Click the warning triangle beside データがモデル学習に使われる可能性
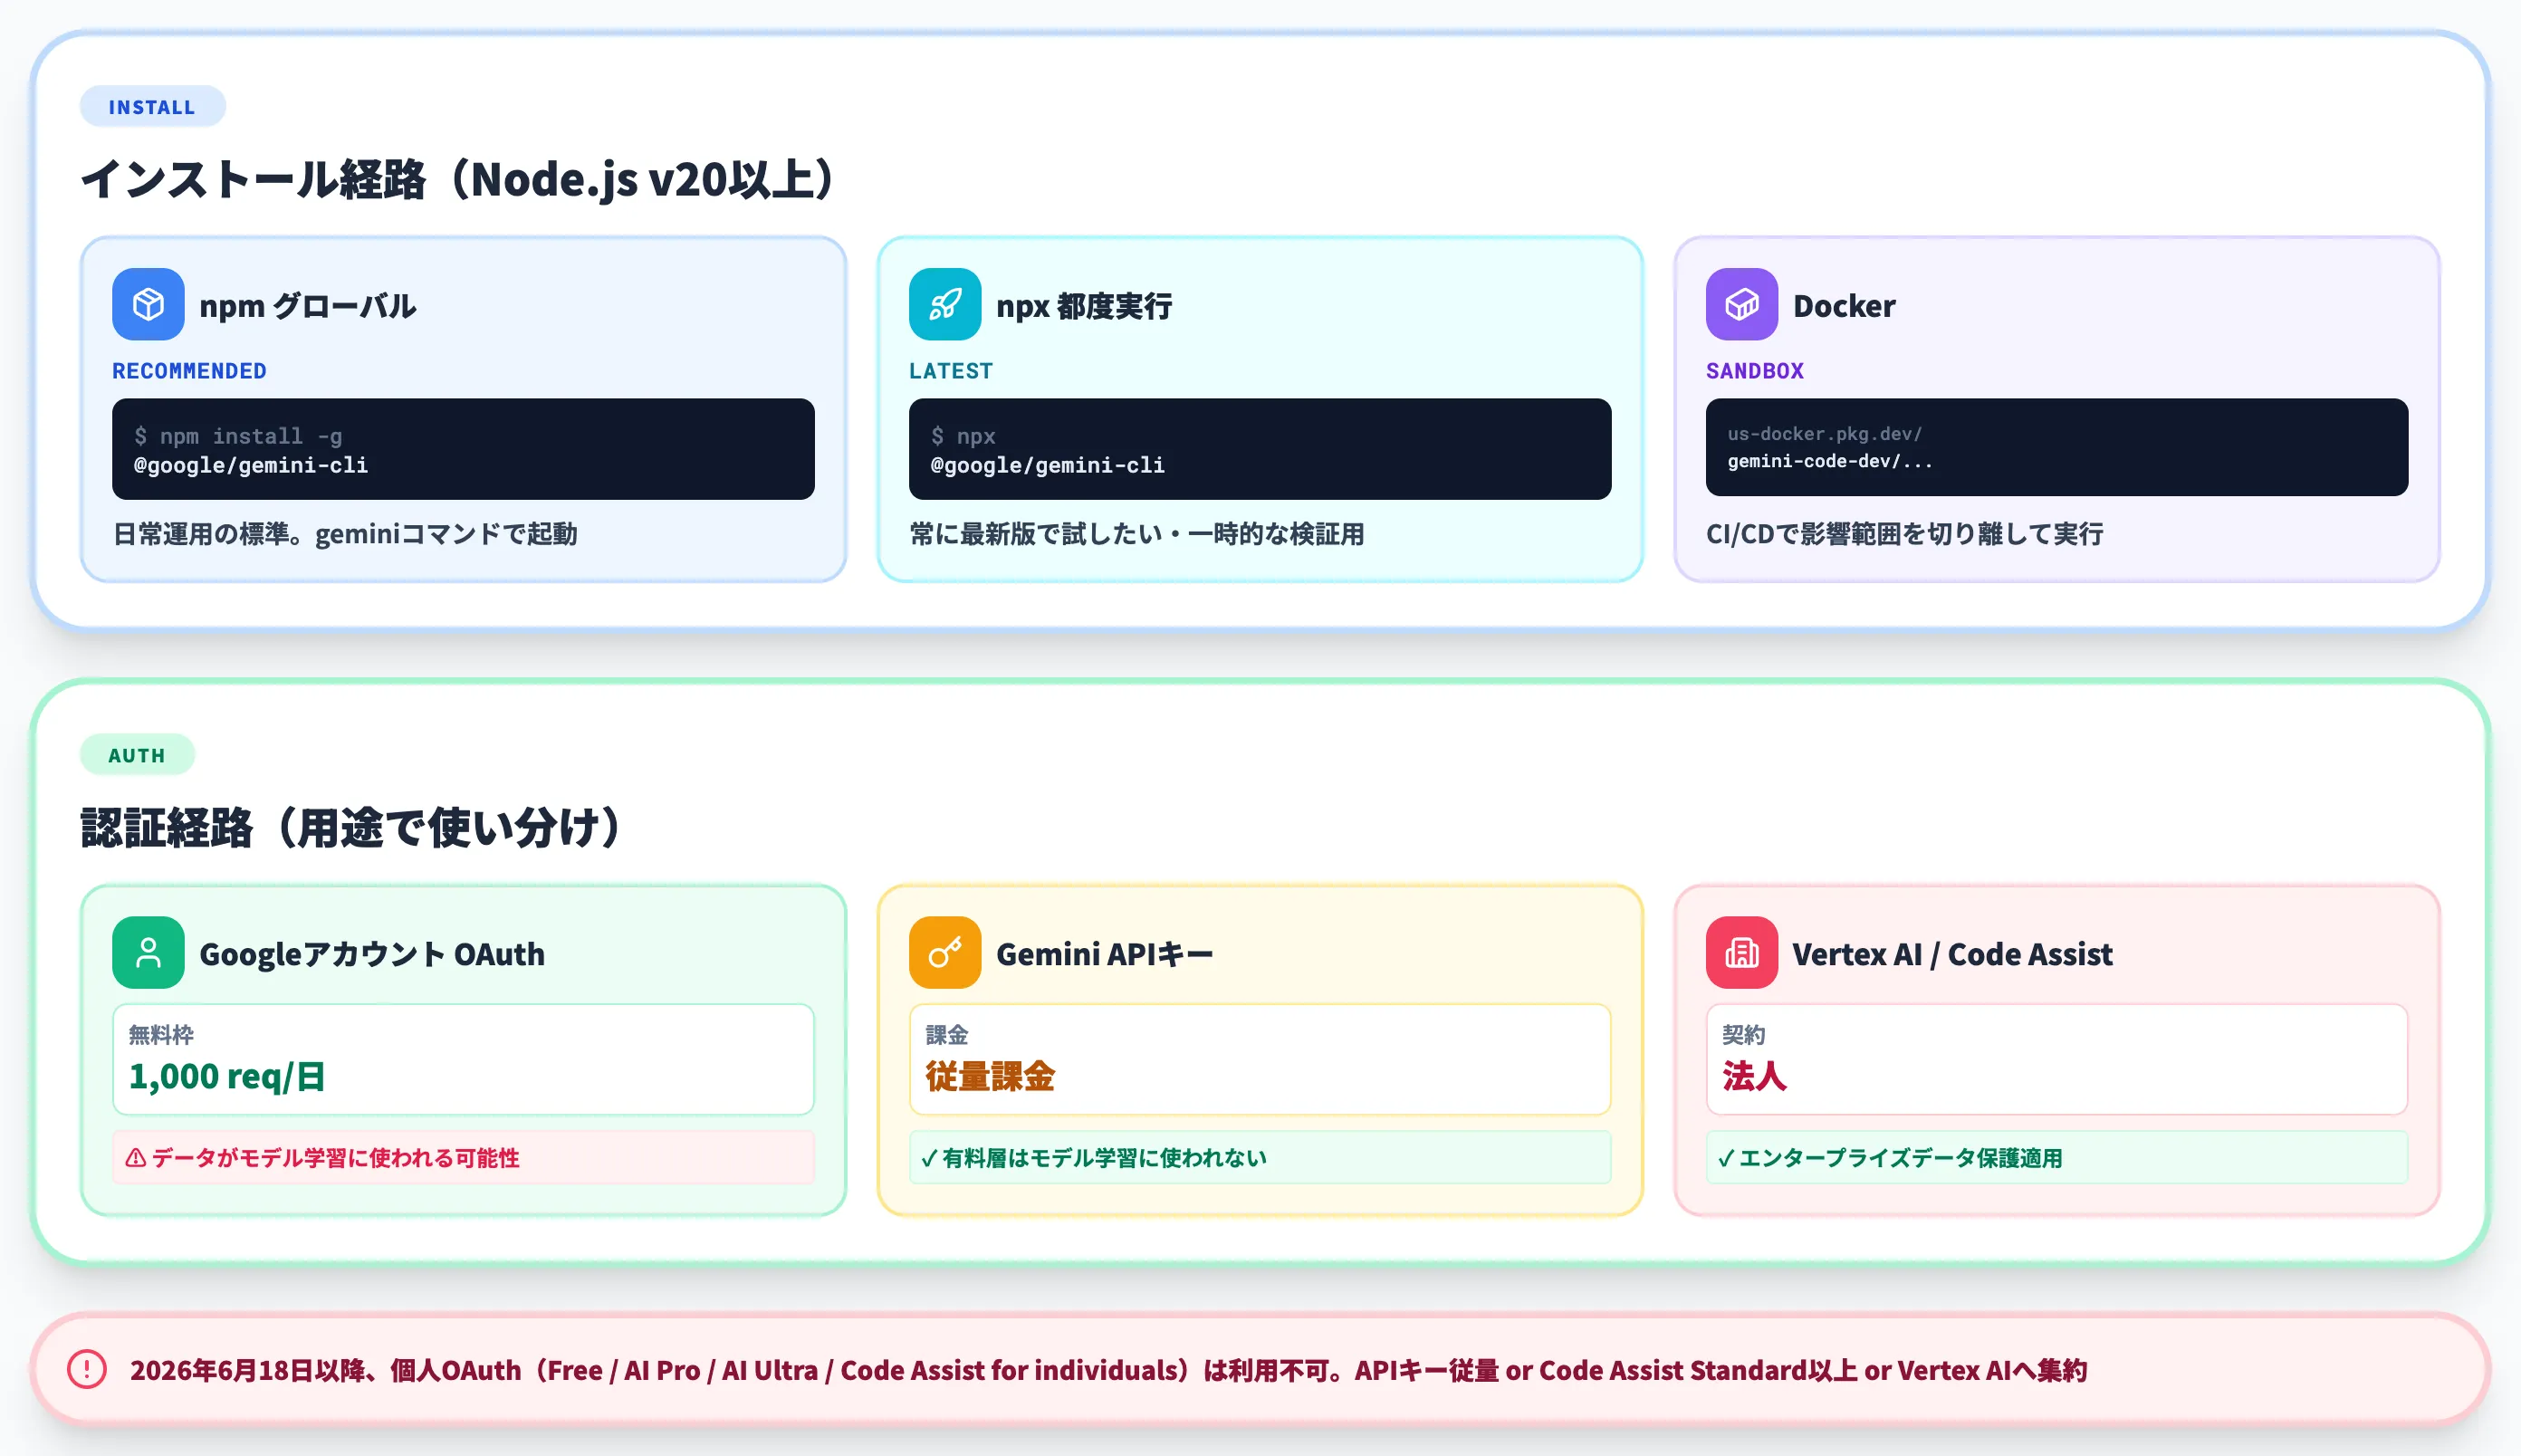 pyautogui.click(x=136, y=1158)
